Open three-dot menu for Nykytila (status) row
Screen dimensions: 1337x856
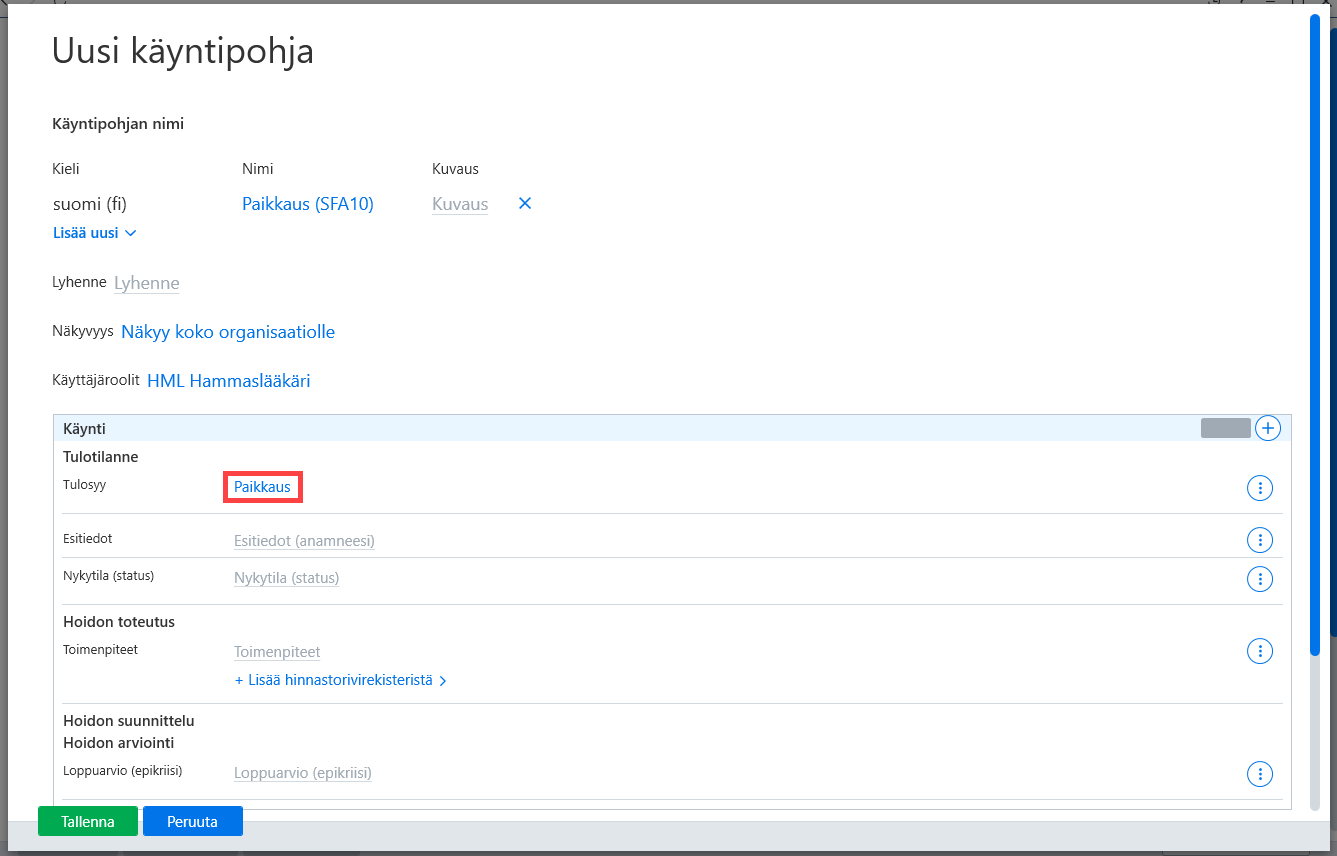click(x=1260, y=578)
